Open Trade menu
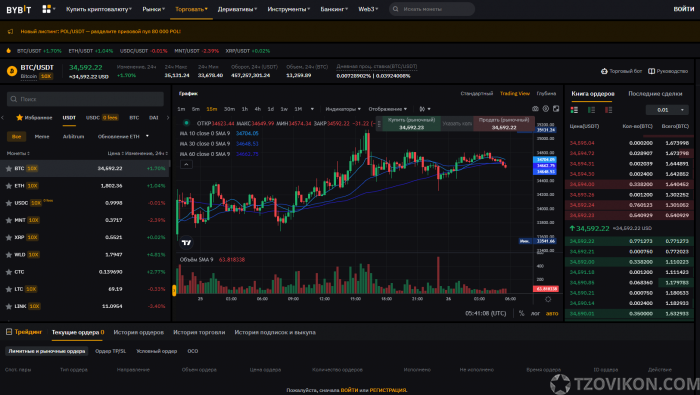This screenshot has width=700, height=395. [191, 9]
